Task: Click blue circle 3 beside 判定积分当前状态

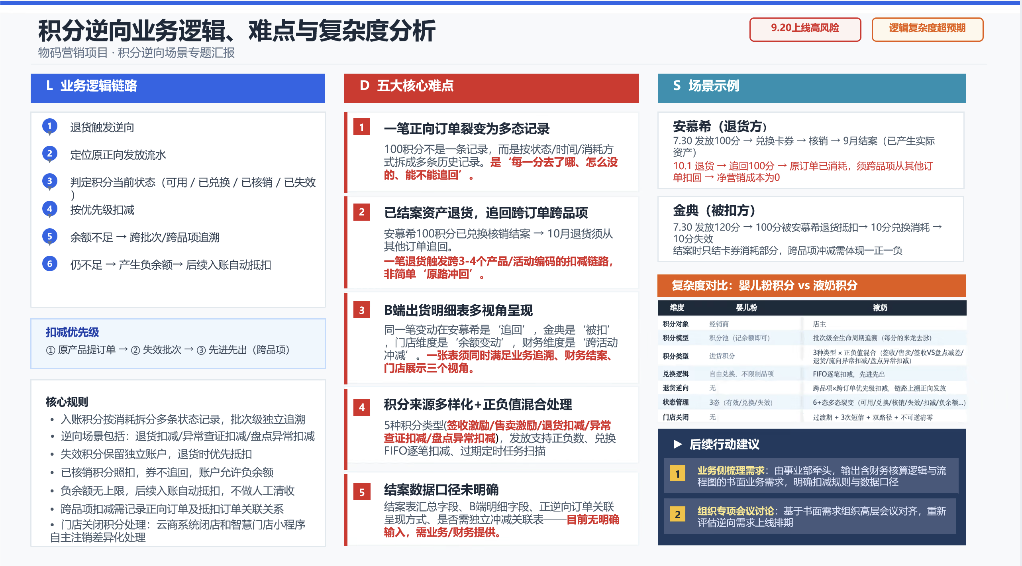Action: pos(50,181)
